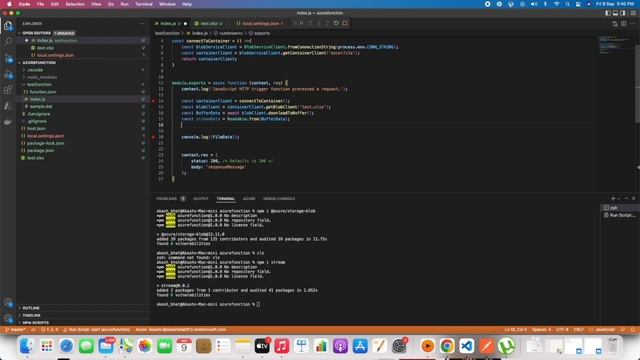Open Source Control view in activity bar
The height and width of the screenshot is (360, 640).
coord(8,59)
